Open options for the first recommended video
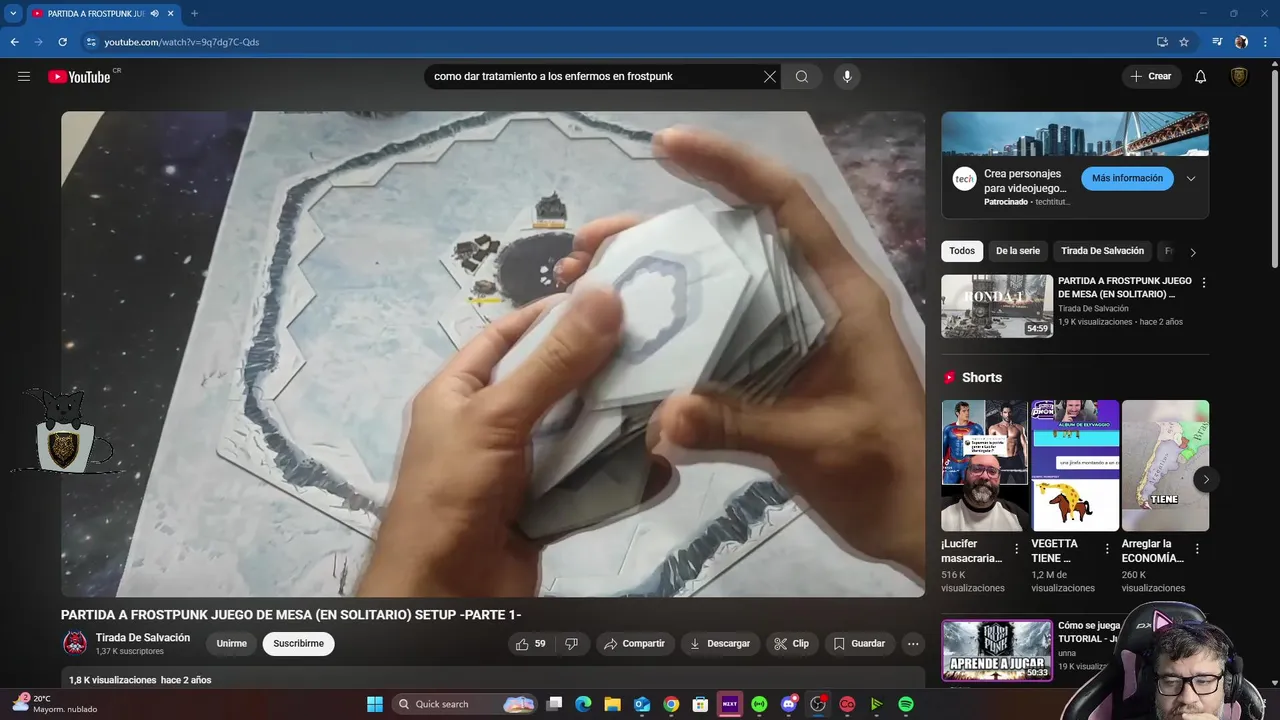The image size is (1280, 720). (x=1204, y=283)
